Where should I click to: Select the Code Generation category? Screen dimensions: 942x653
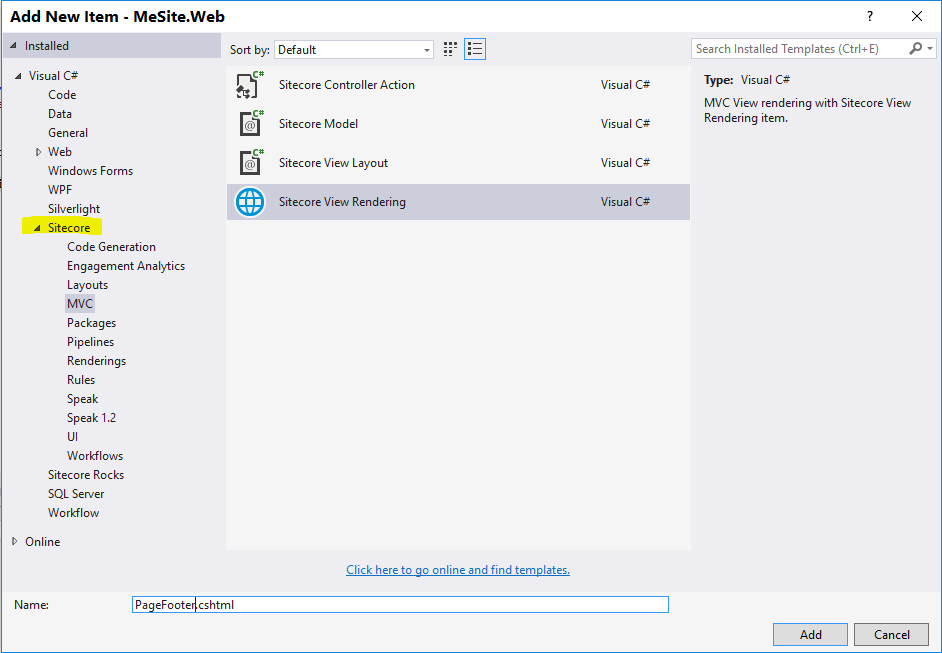[x=111, y=247]
